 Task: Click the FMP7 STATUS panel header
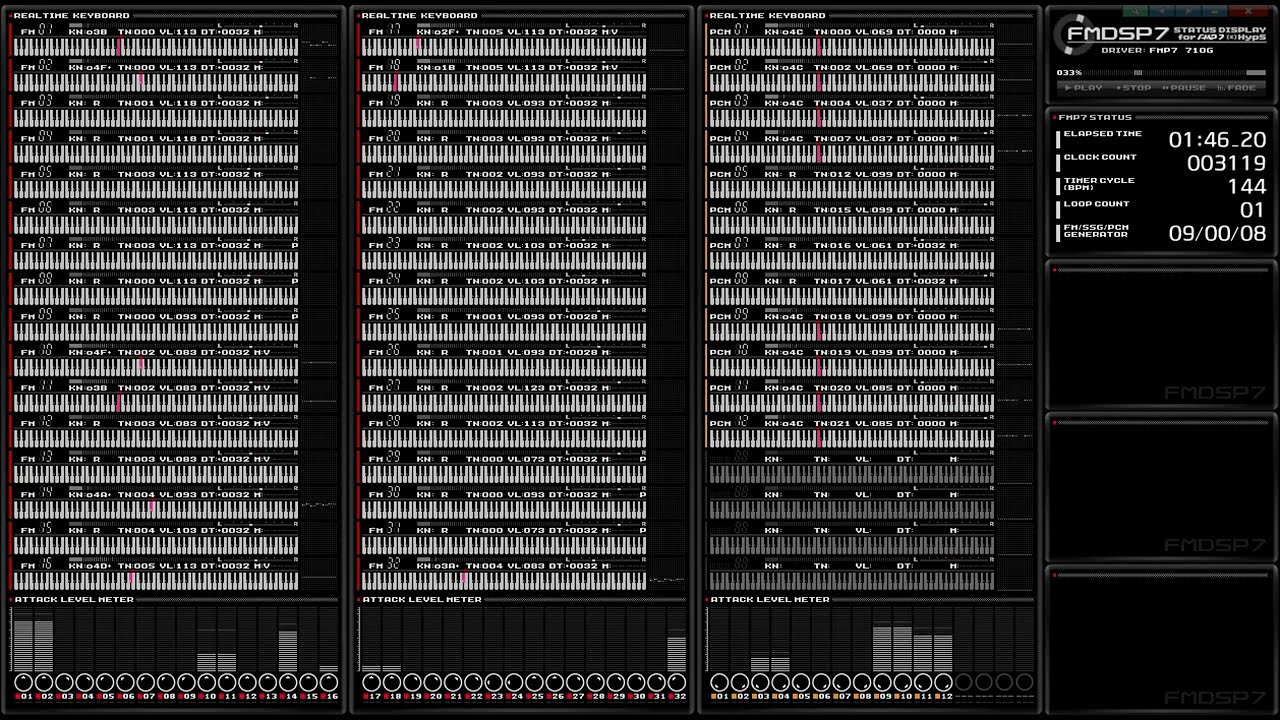tap(1096, 117)
